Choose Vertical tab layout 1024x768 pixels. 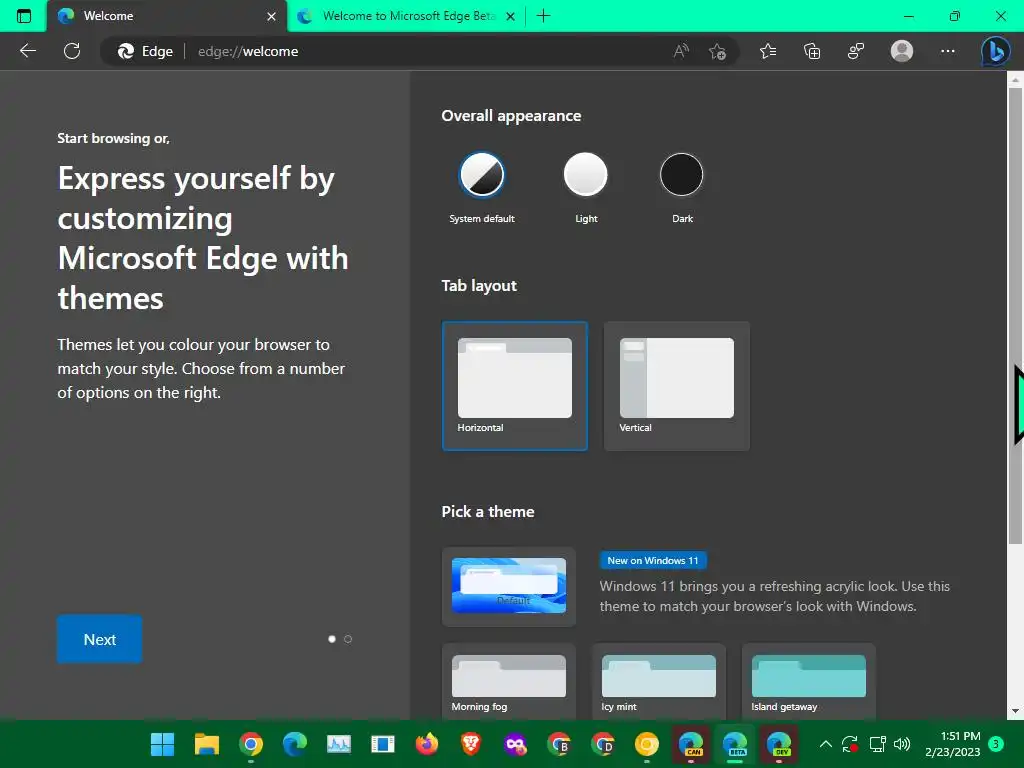click(677, 386)
